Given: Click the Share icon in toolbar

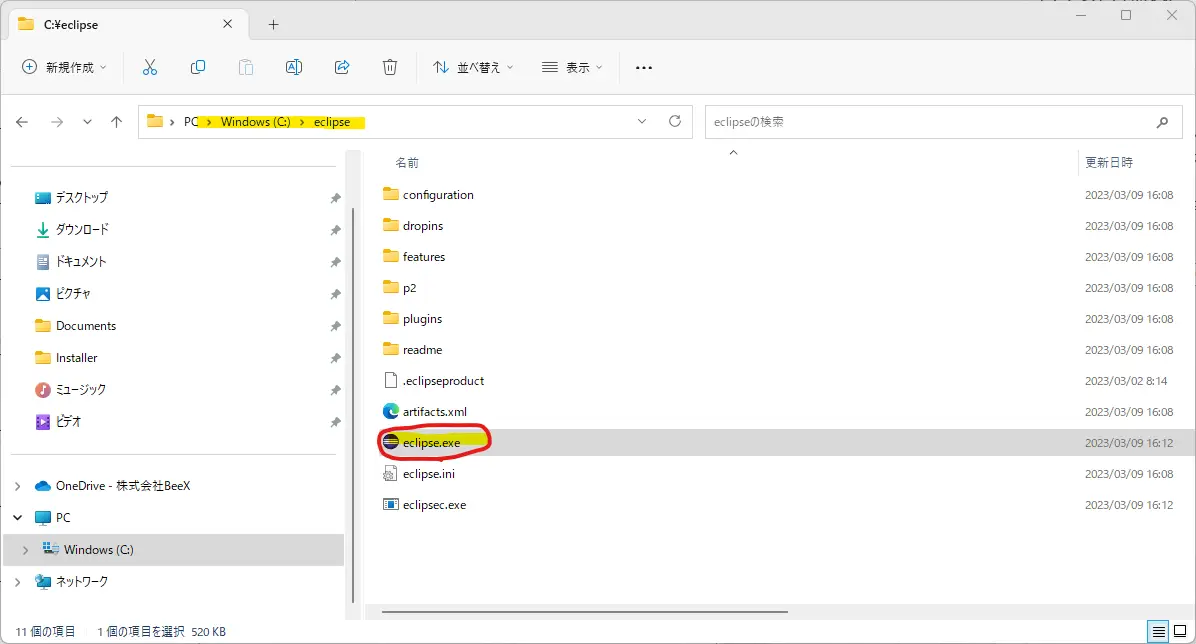Looking at the screenshot, I should pos(342,67).
